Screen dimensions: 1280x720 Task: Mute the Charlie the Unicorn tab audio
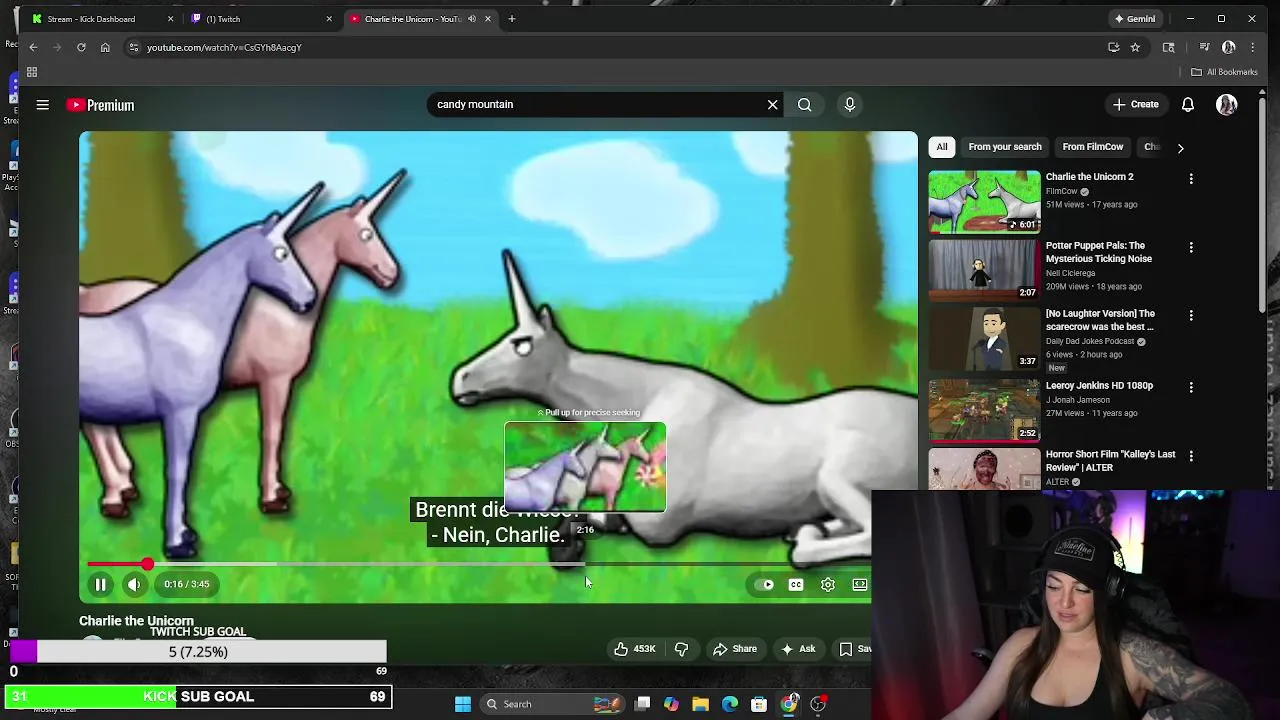[x=472, y=19]
